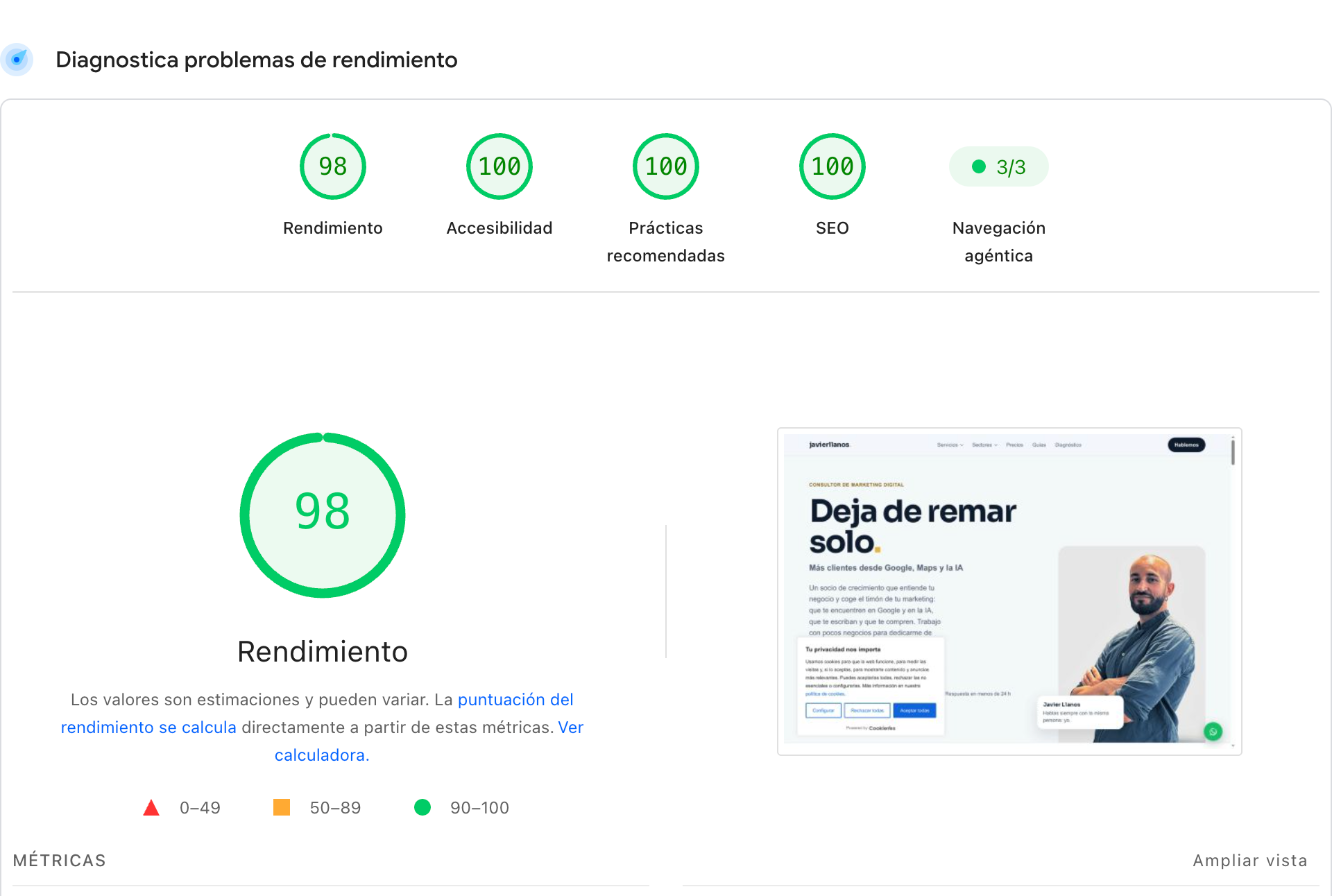Viewport: 1332px width, 896px height.
Task: Click the "Los valores son estimaciones" description text
Action: 322,727
